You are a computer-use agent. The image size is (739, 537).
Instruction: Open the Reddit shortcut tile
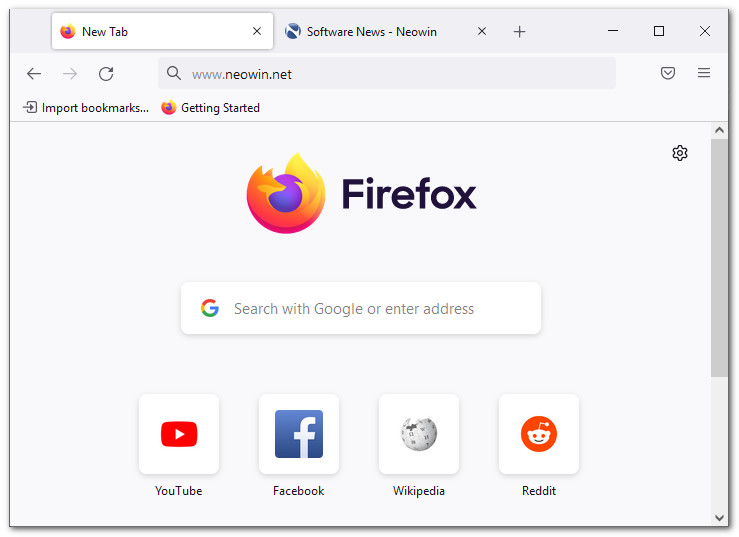539,434
